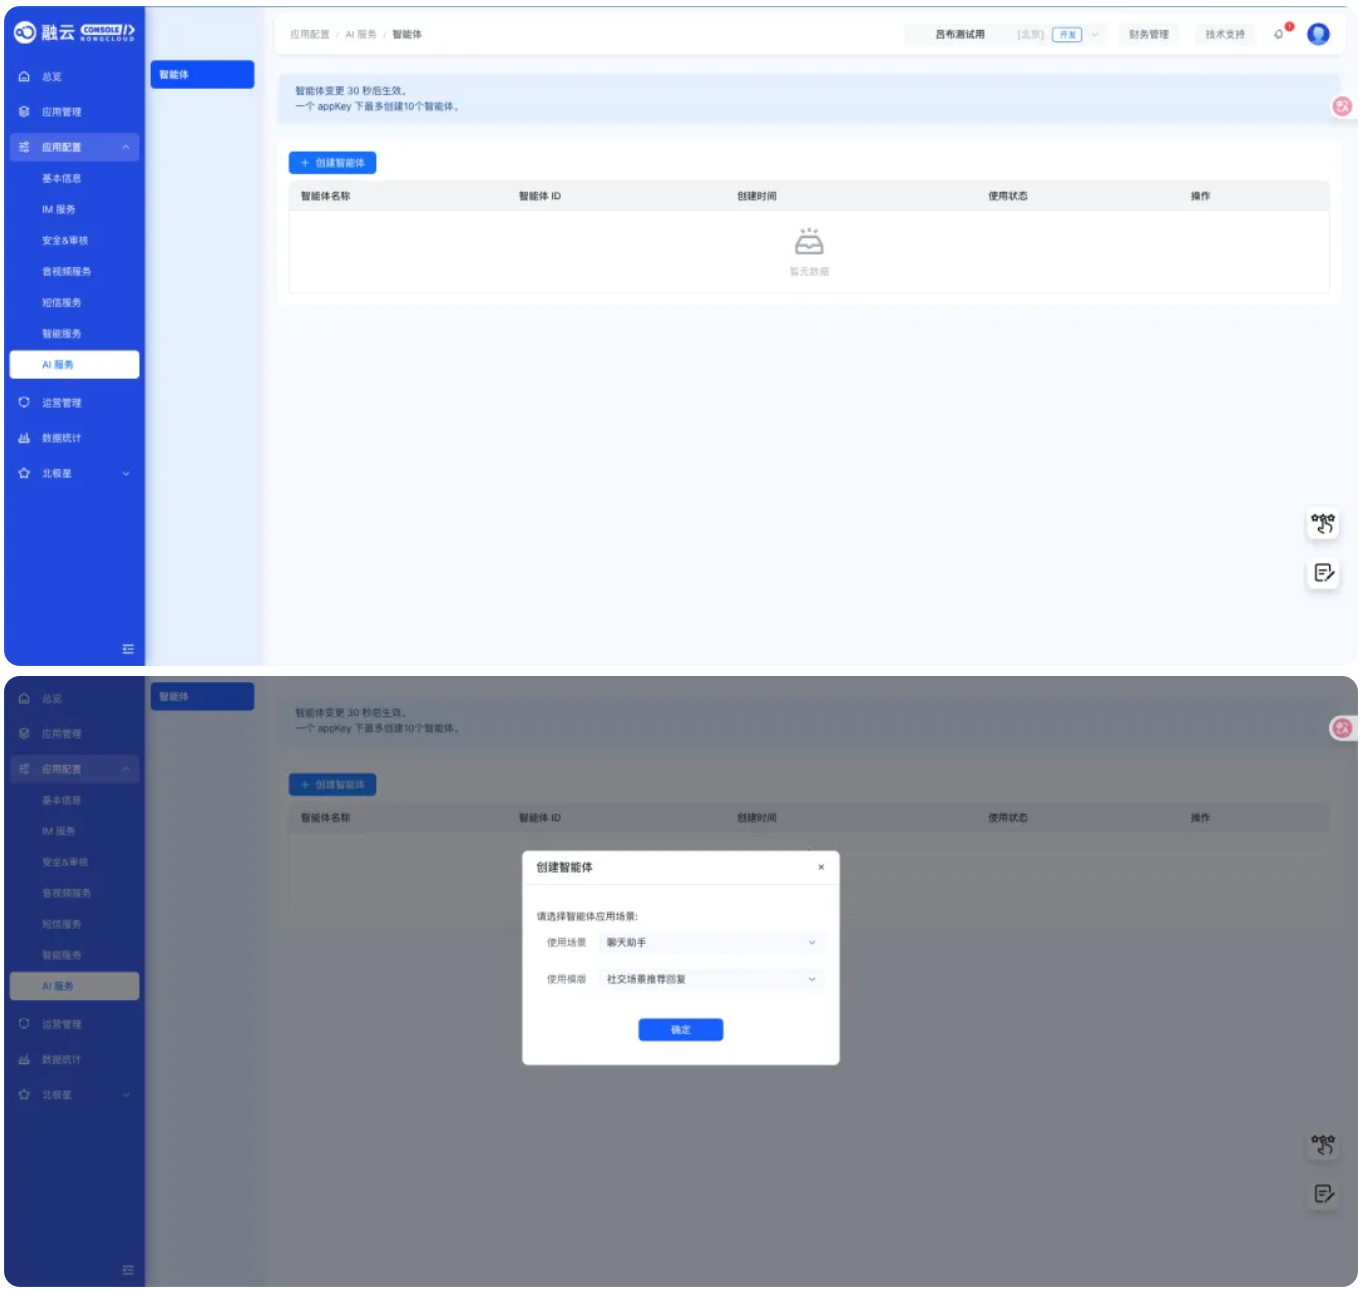Open 技术支持 in the top header
This screenshot has height=1290, width=1362.
(x=1225, y=34)
